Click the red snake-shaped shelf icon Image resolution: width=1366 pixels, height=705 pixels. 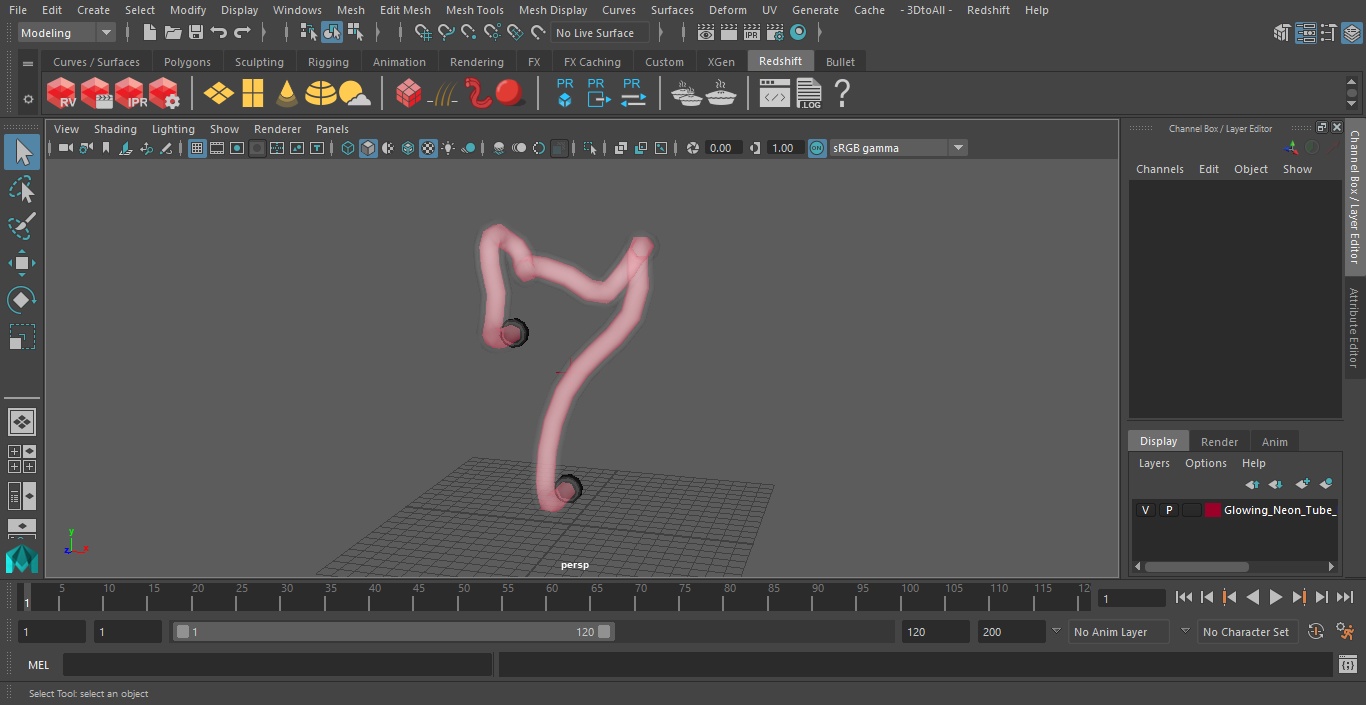point(478,94)
